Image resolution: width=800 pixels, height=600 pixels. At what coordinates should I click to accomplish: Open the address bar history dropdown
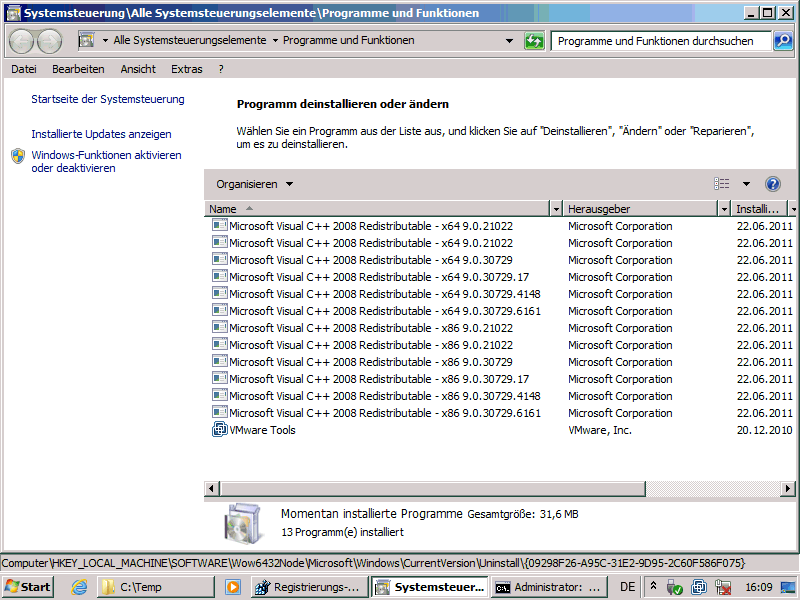point(510,41)
